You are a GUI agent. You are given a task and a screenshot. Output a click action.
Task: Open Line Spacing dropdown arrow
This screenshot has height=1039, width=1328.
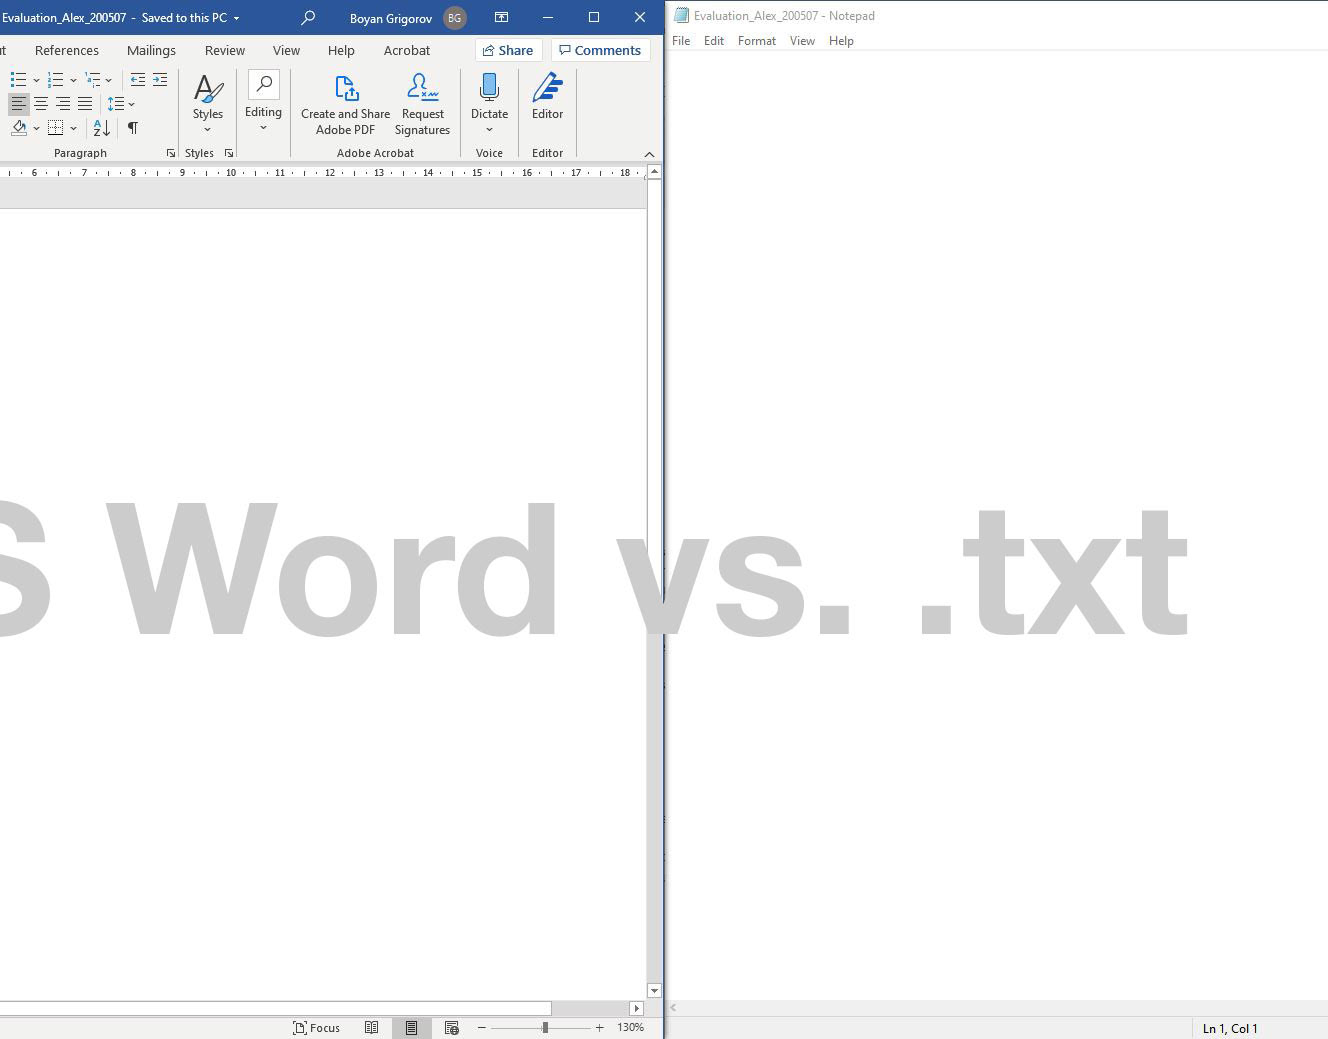click(x=131, y=104)
